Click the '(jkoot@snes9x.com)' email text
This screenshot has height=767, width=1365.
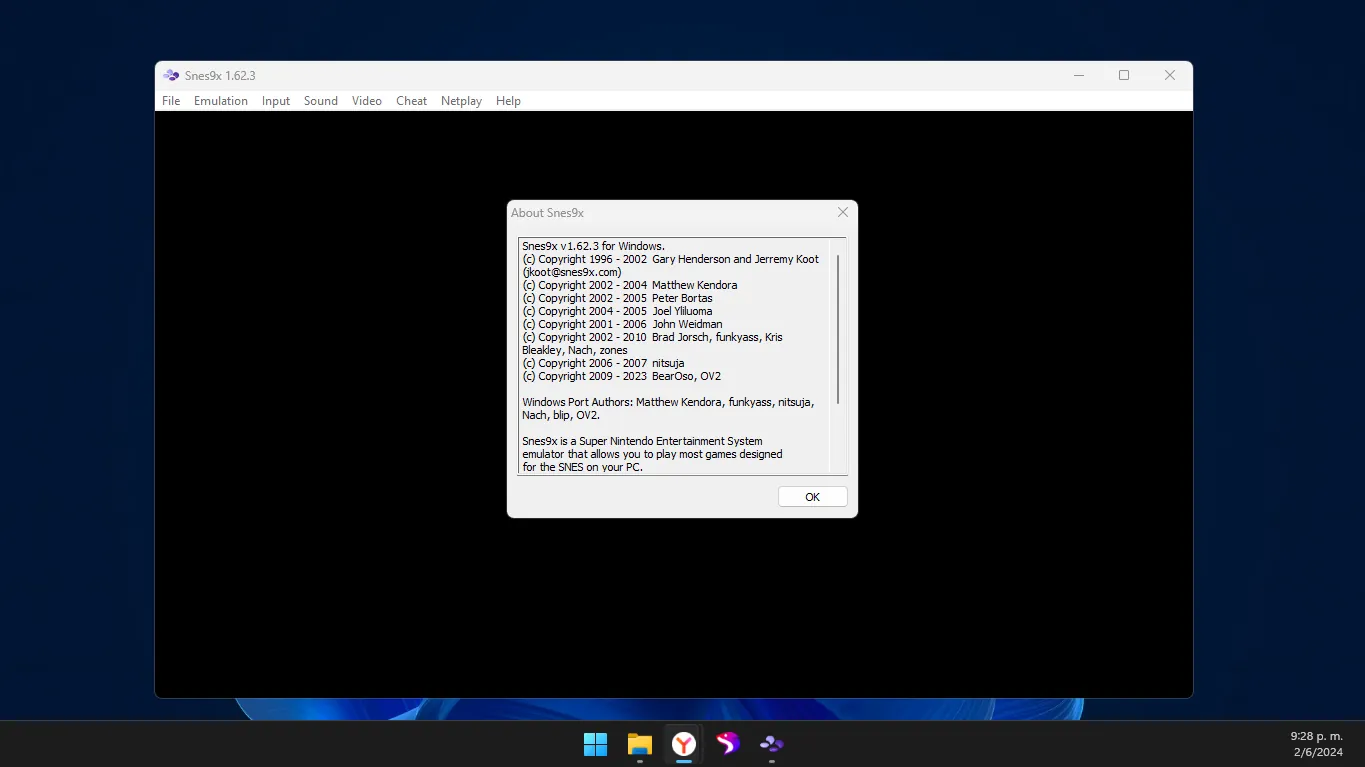tap(572, 272)
